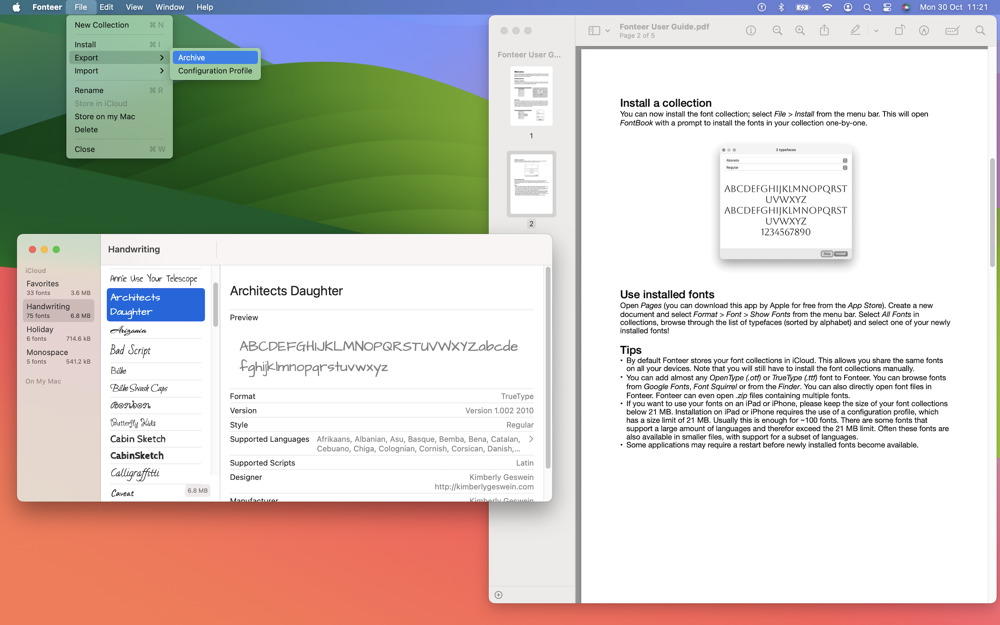Search the PDF in Preview toolbar
The image size is (1000, 625).
980,31
